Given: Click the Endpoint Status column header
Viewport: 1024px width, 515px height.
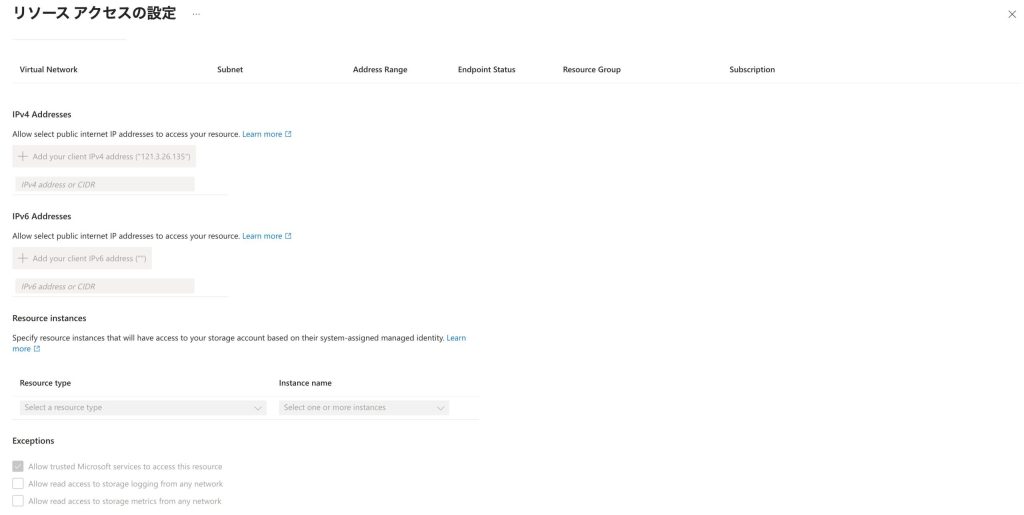Looking at the screenshot, I should pos(486,70).
